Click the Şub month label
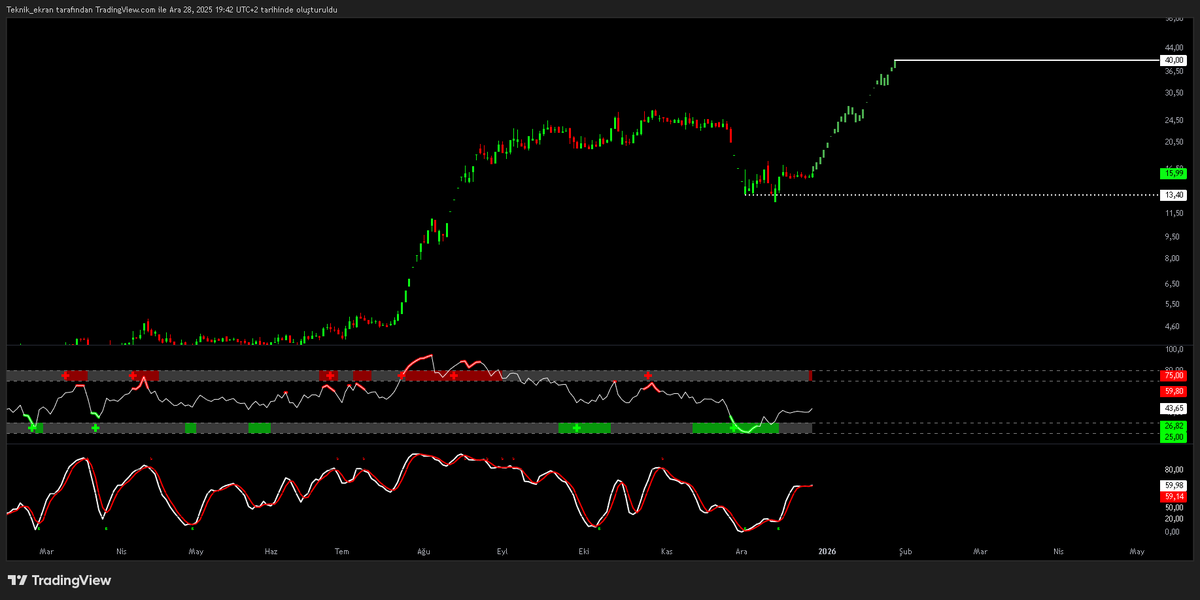This screenshot has height=600, width=1200. coord(906,551)
